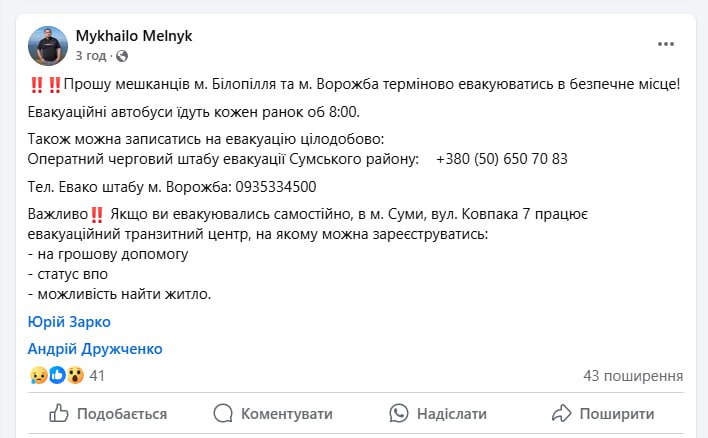Click the wow face reaction emoji
708x438 pixels.
tap(74, 376)
